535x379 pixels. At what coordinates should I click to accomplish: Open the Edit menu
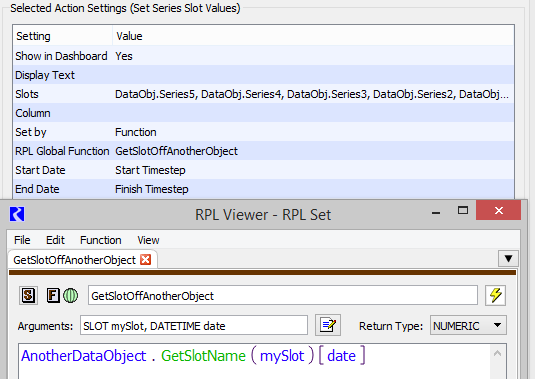(x=55, y=240)
